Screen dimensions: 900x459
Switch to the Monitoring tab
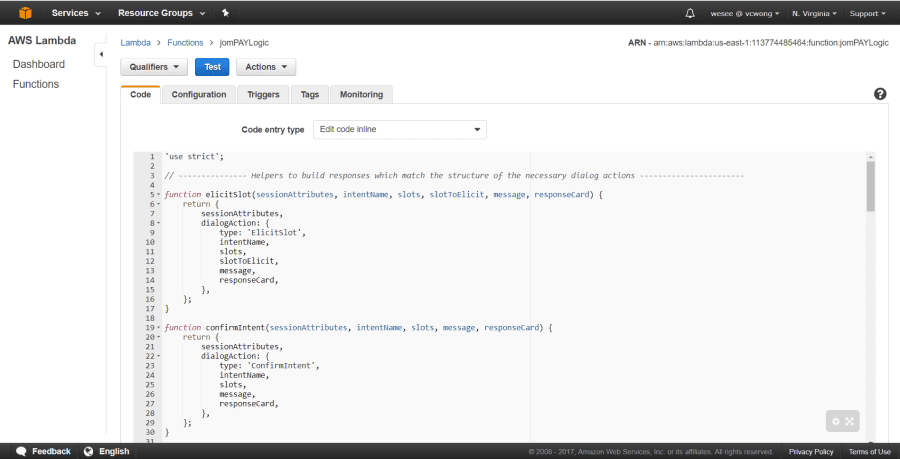[x=362, y=95]
